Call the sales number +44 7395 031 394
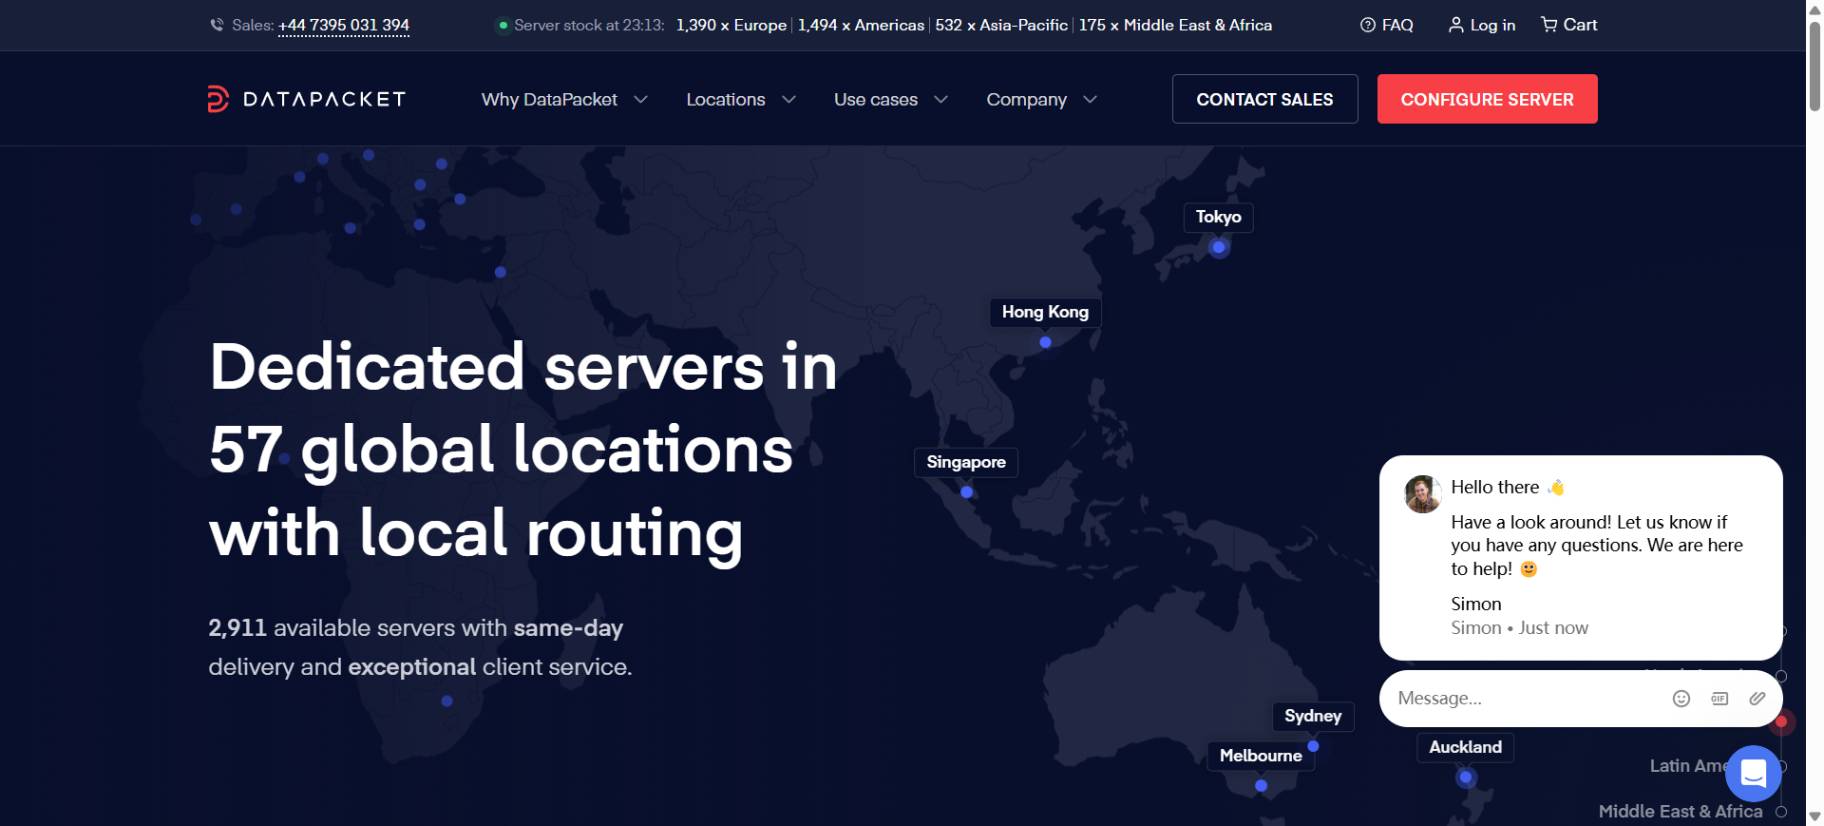This screenshot has height=826, width=1824. [344, 25]
